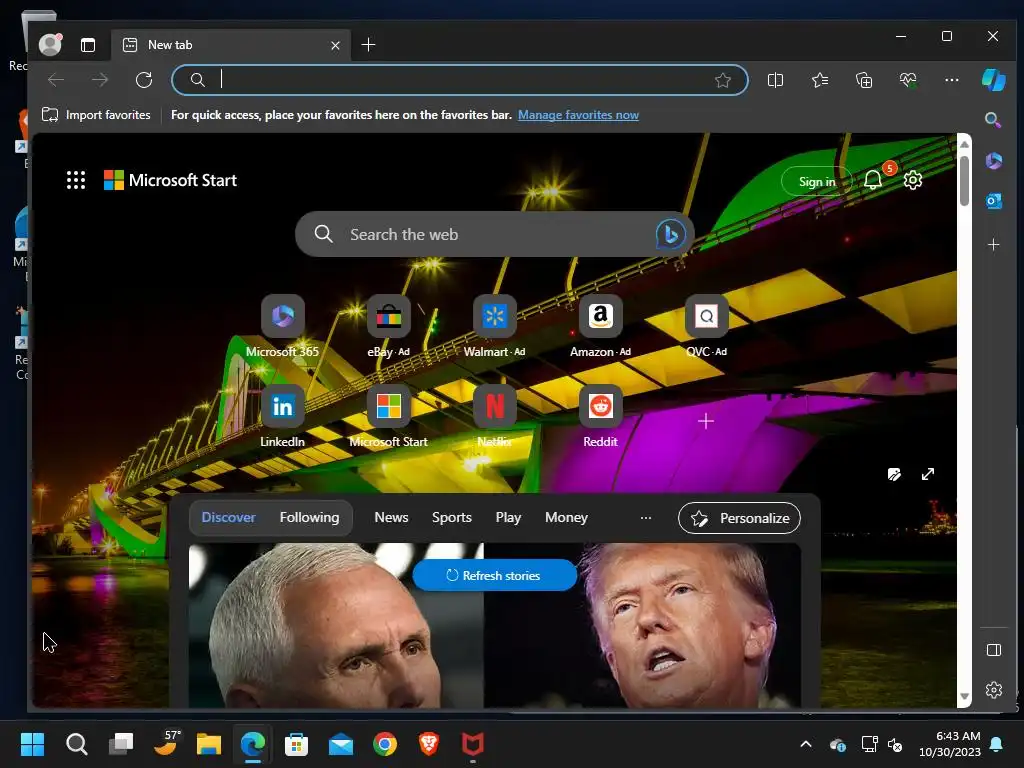1024x768 pixels.
Task: Open the Microsoft Start quick link
Action: click(x=389, y=416)
